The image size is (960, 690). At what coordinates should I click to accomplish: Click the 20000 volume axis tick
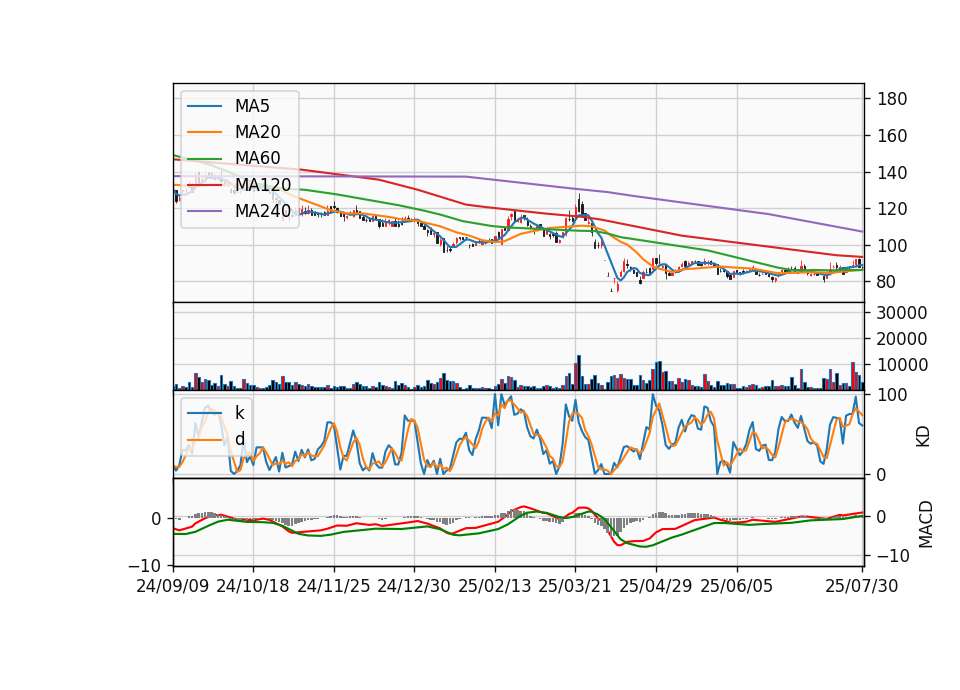(902, 339)
